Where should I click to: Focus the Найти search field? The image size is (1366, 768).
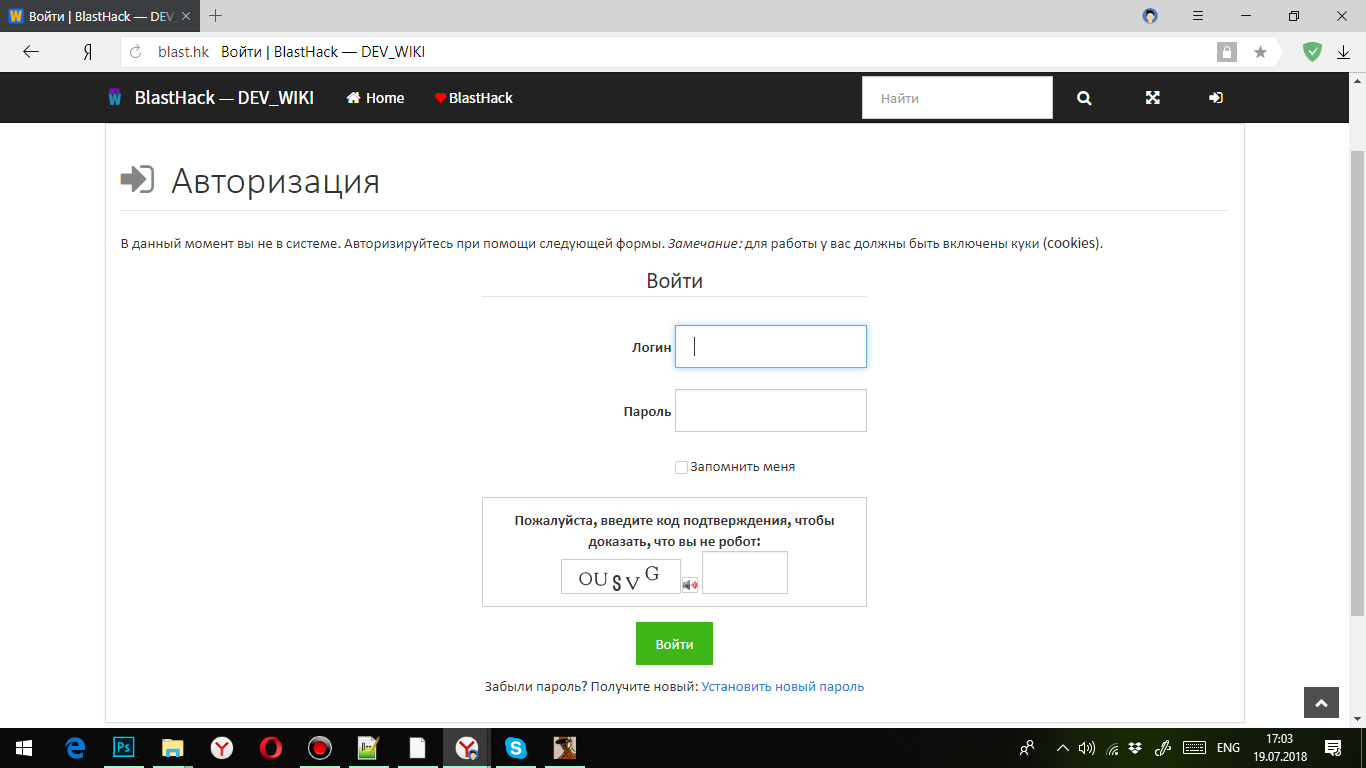[x=957, y=98]
